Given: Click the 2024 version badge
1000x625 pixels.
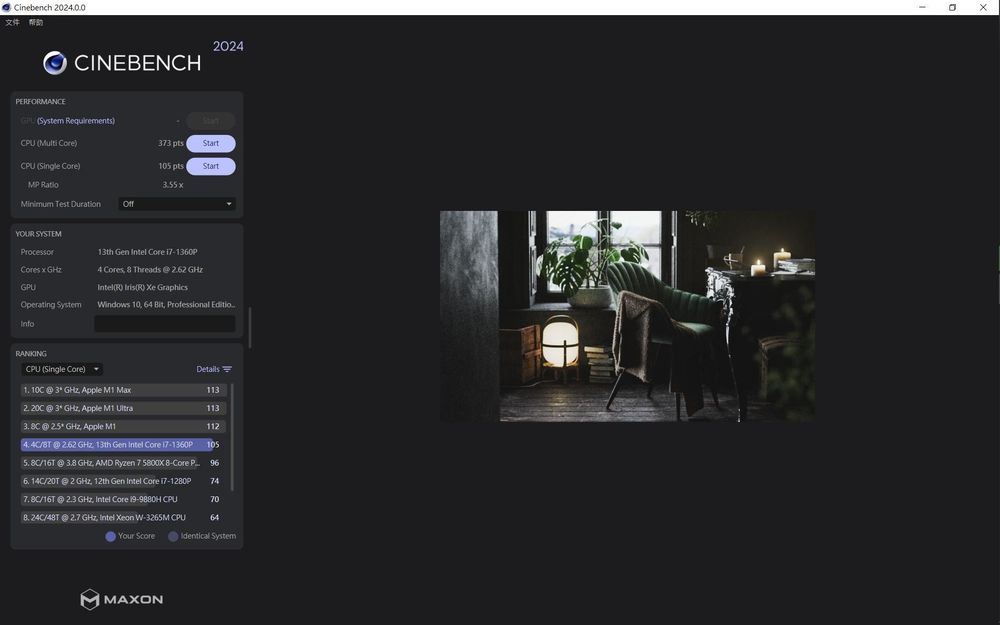Looking at the screenshot, I should coord(228,45).
